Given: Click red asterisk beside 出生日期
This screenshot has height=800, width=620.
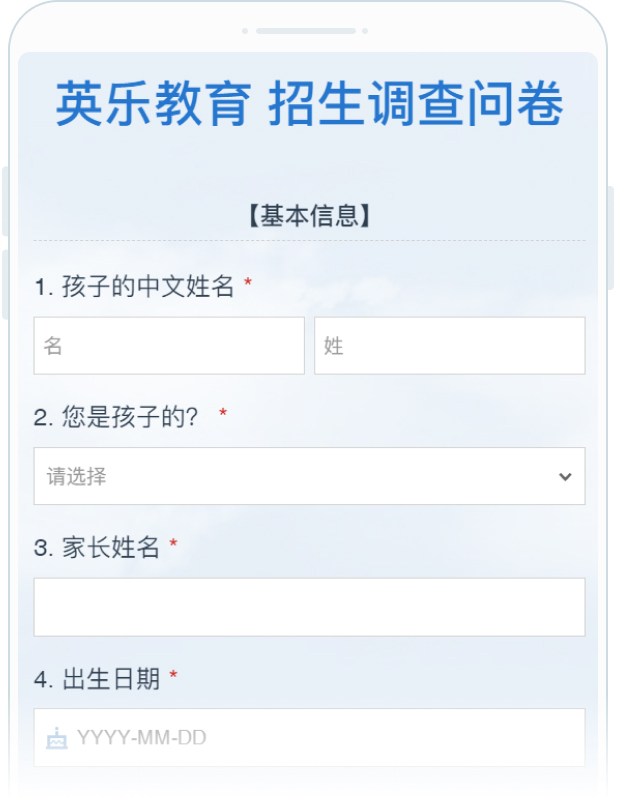Looking at the screenshot, I should (x=173, y=677).
